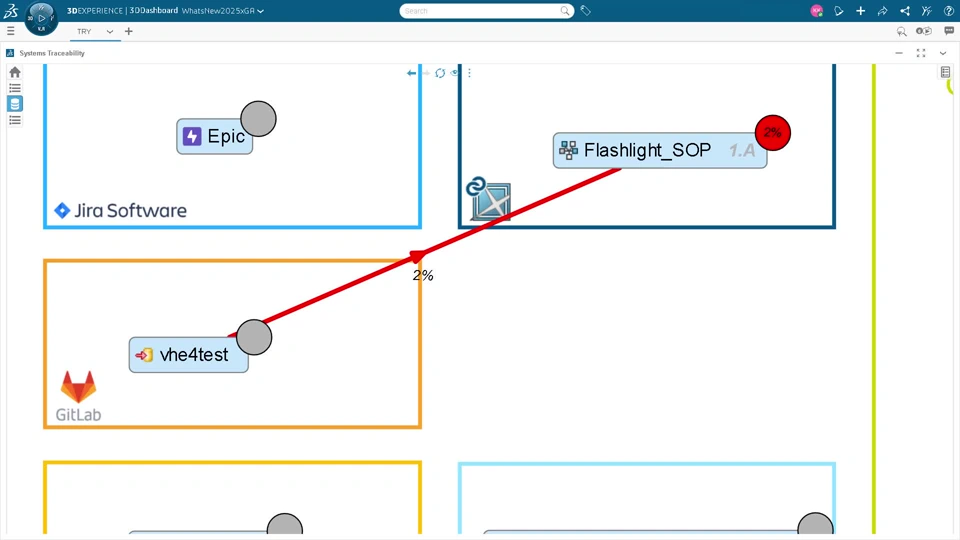
Task: Click the gray status circle on vhe4test
Action: 254,337
